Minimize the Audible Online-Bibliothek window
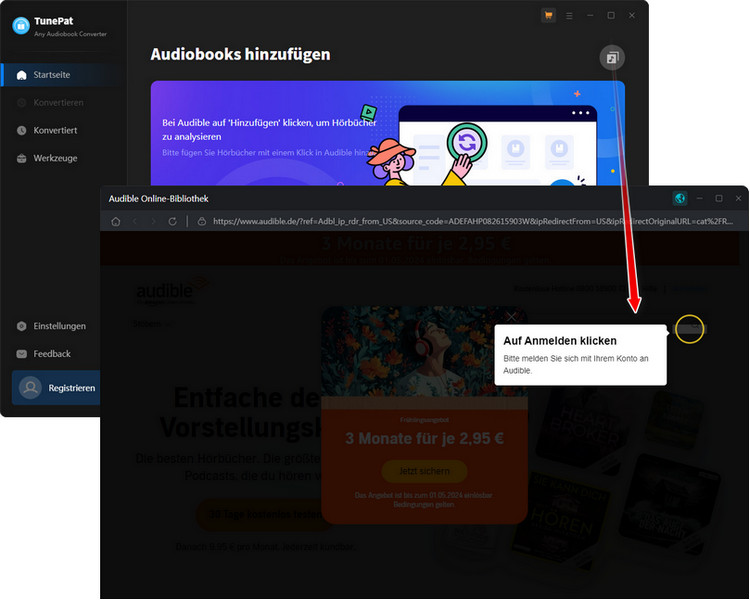 (699, 198)
